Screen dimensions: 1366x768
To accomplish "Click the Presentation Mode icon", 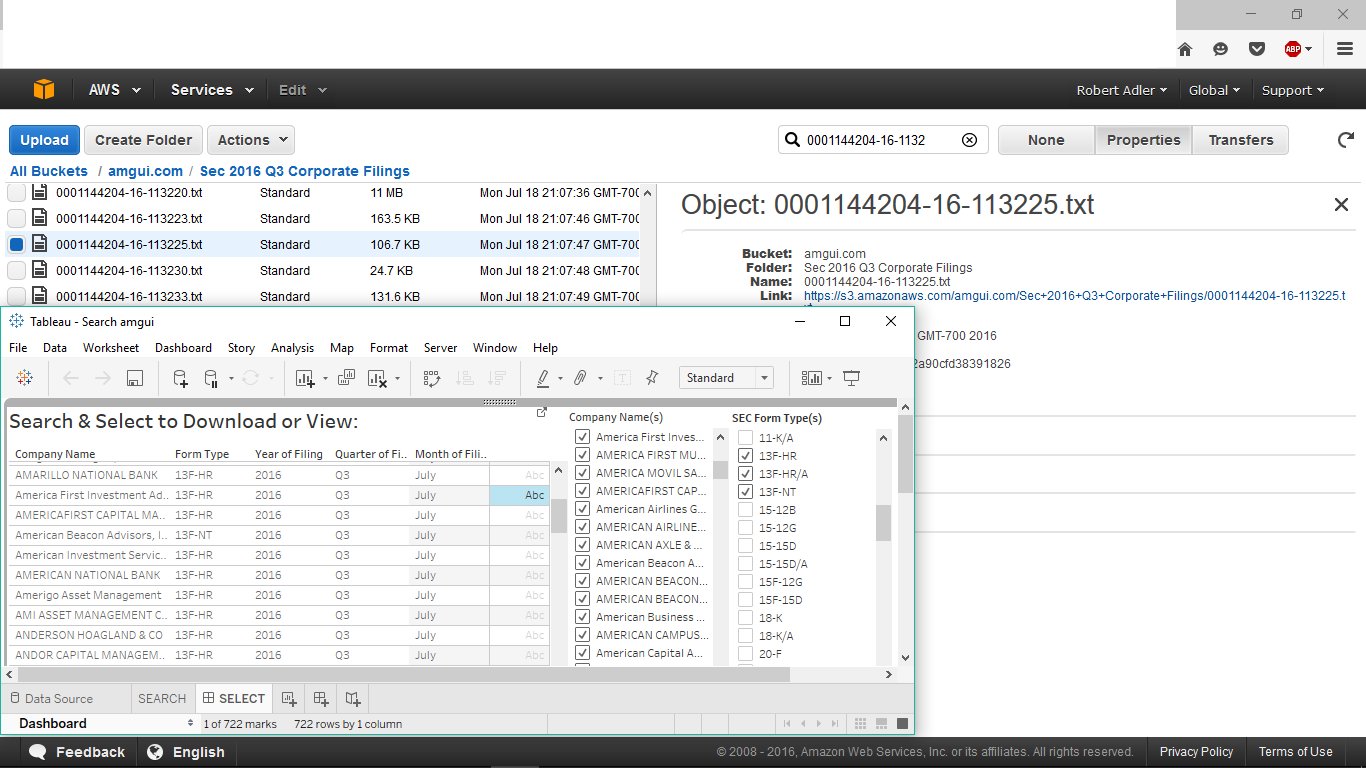I will coord(852,378).
